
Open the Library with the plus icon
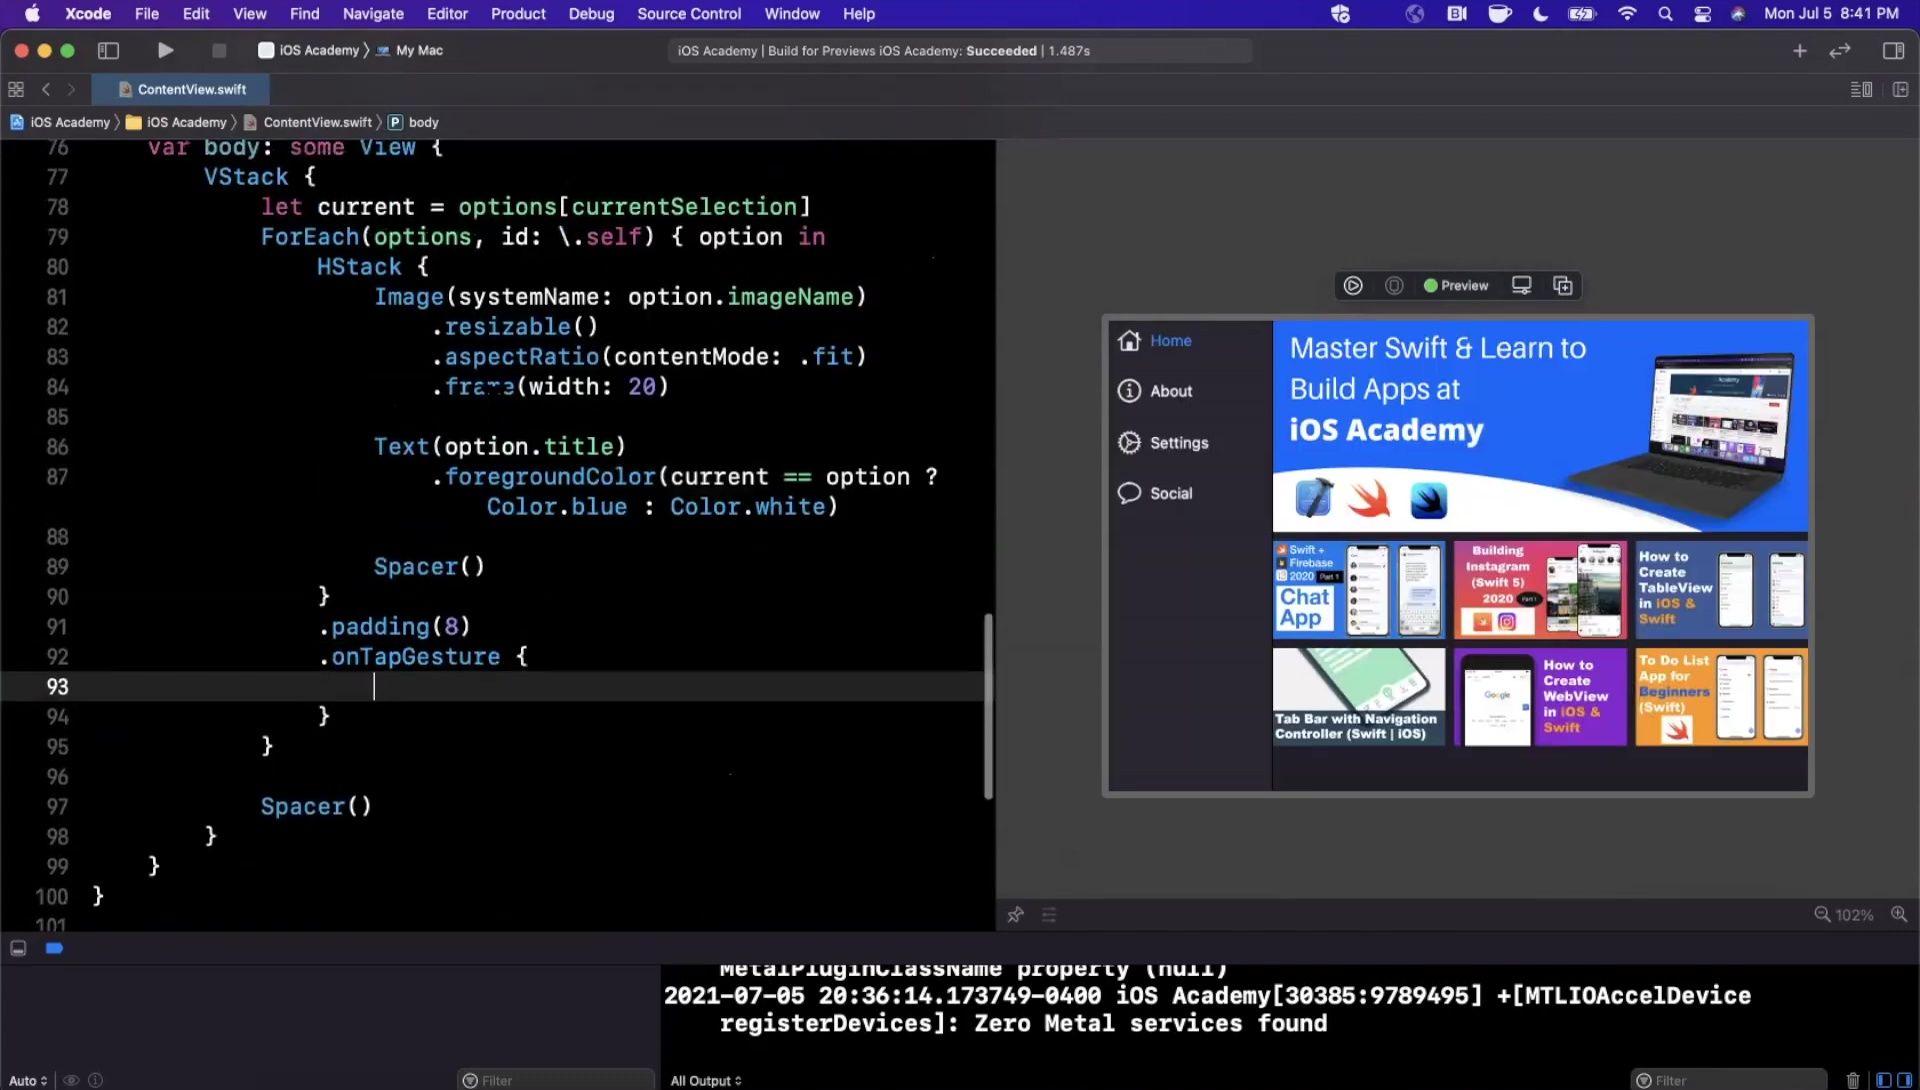pyautogui.click(x=1800, y=50)
